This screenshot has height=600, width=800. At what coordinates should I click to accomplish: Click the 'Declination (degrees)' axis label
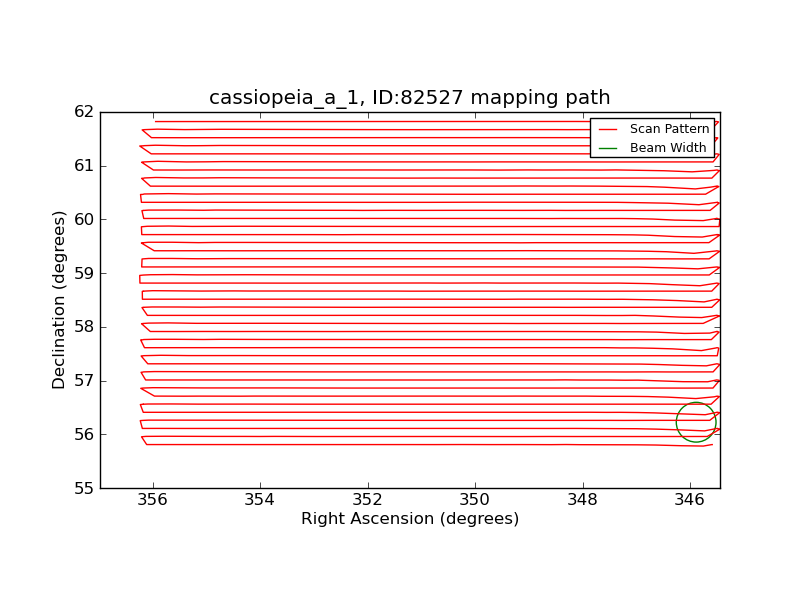pos(59,300)
